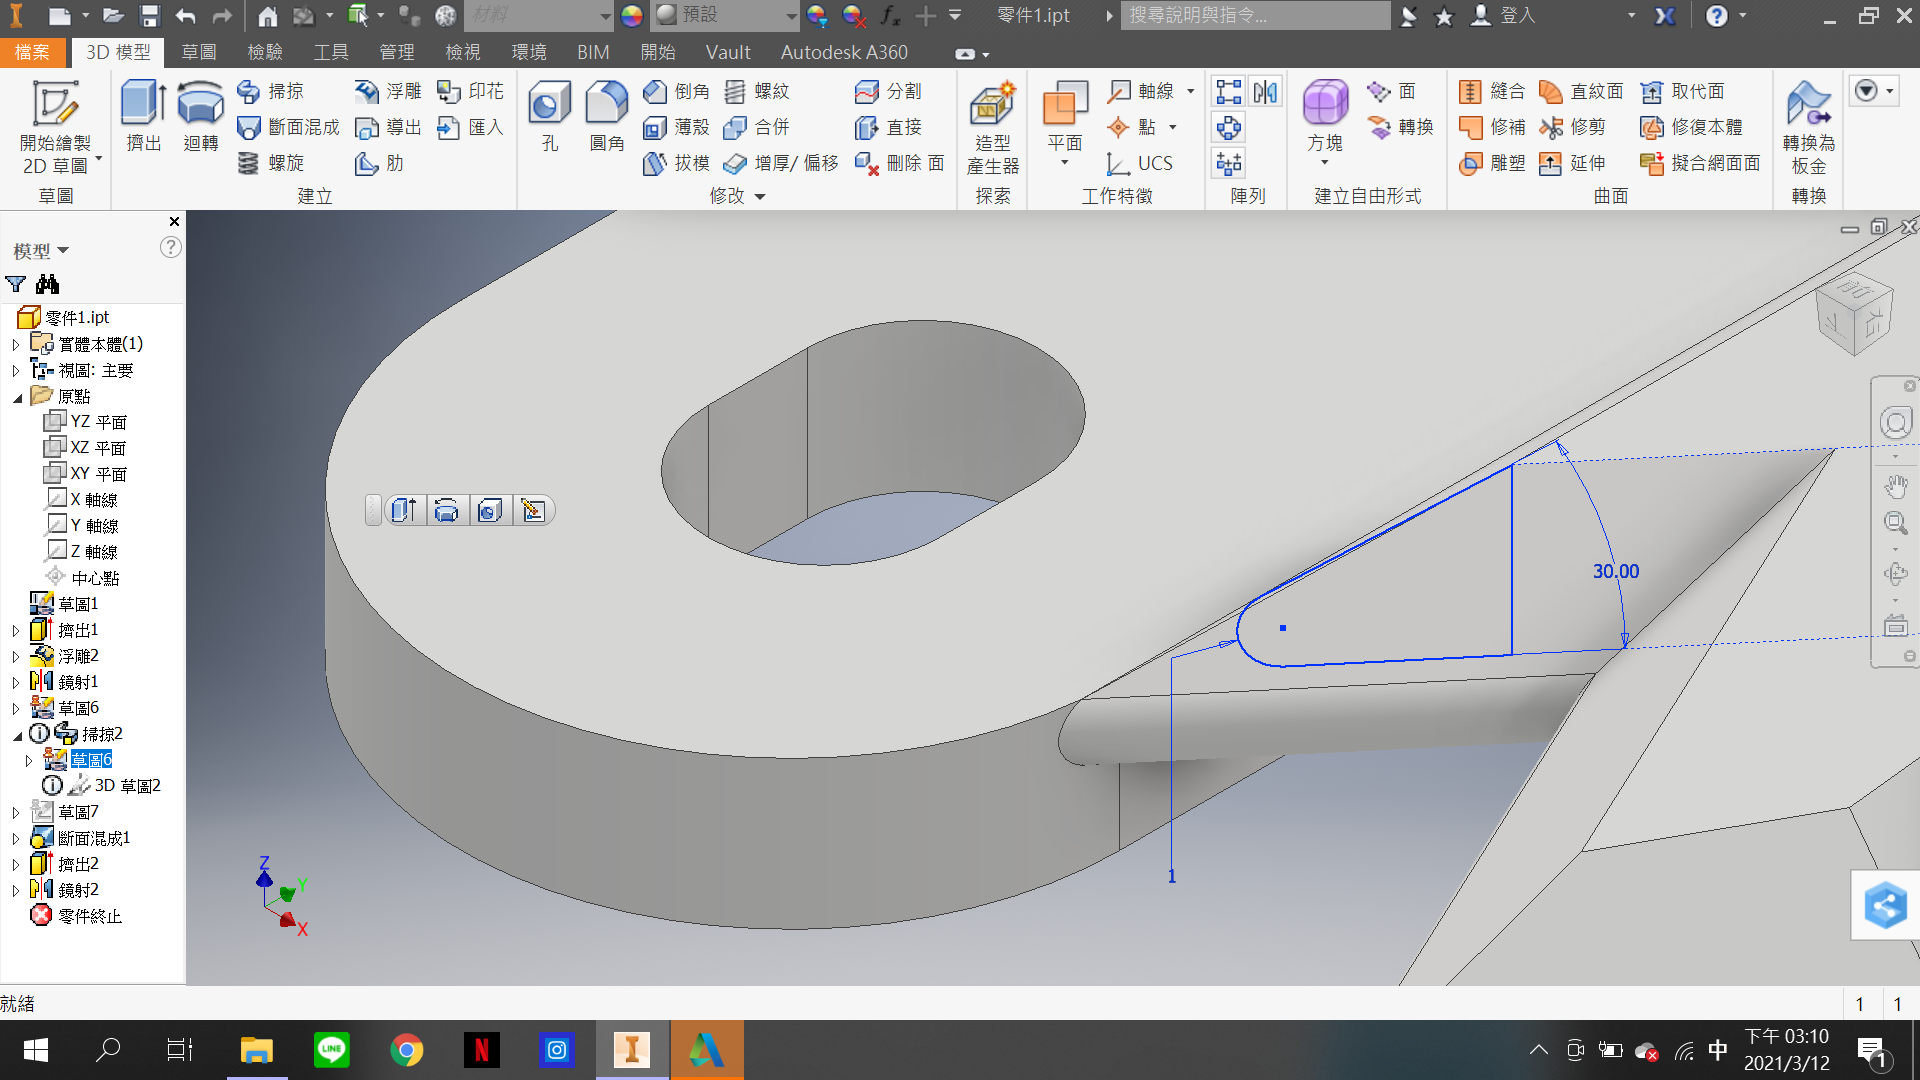Screen dimensions: 1920x1080
Task: Click the binoculars find icon in browser
Action: (x=47, y=284)
